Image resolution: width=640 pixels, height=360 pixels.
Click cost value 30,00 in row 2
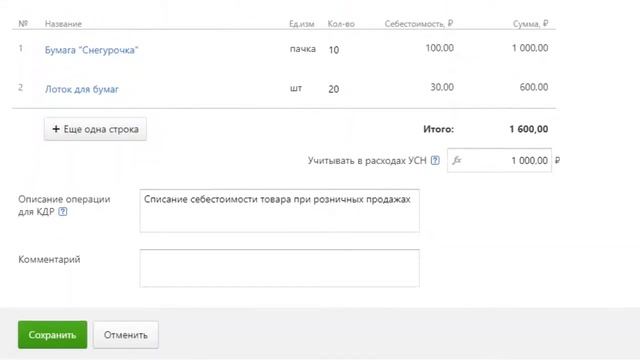coord(442,87)
